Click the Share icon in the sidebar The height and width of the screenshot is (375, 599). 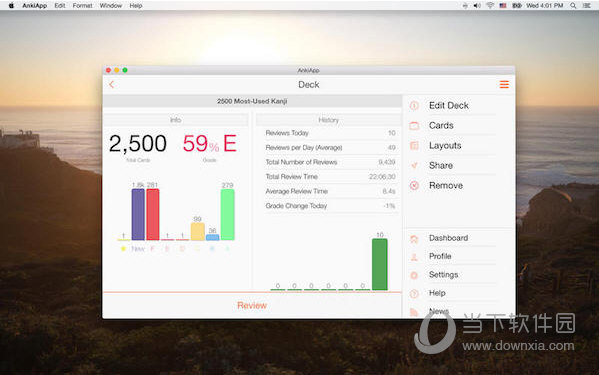coord(414,165)
